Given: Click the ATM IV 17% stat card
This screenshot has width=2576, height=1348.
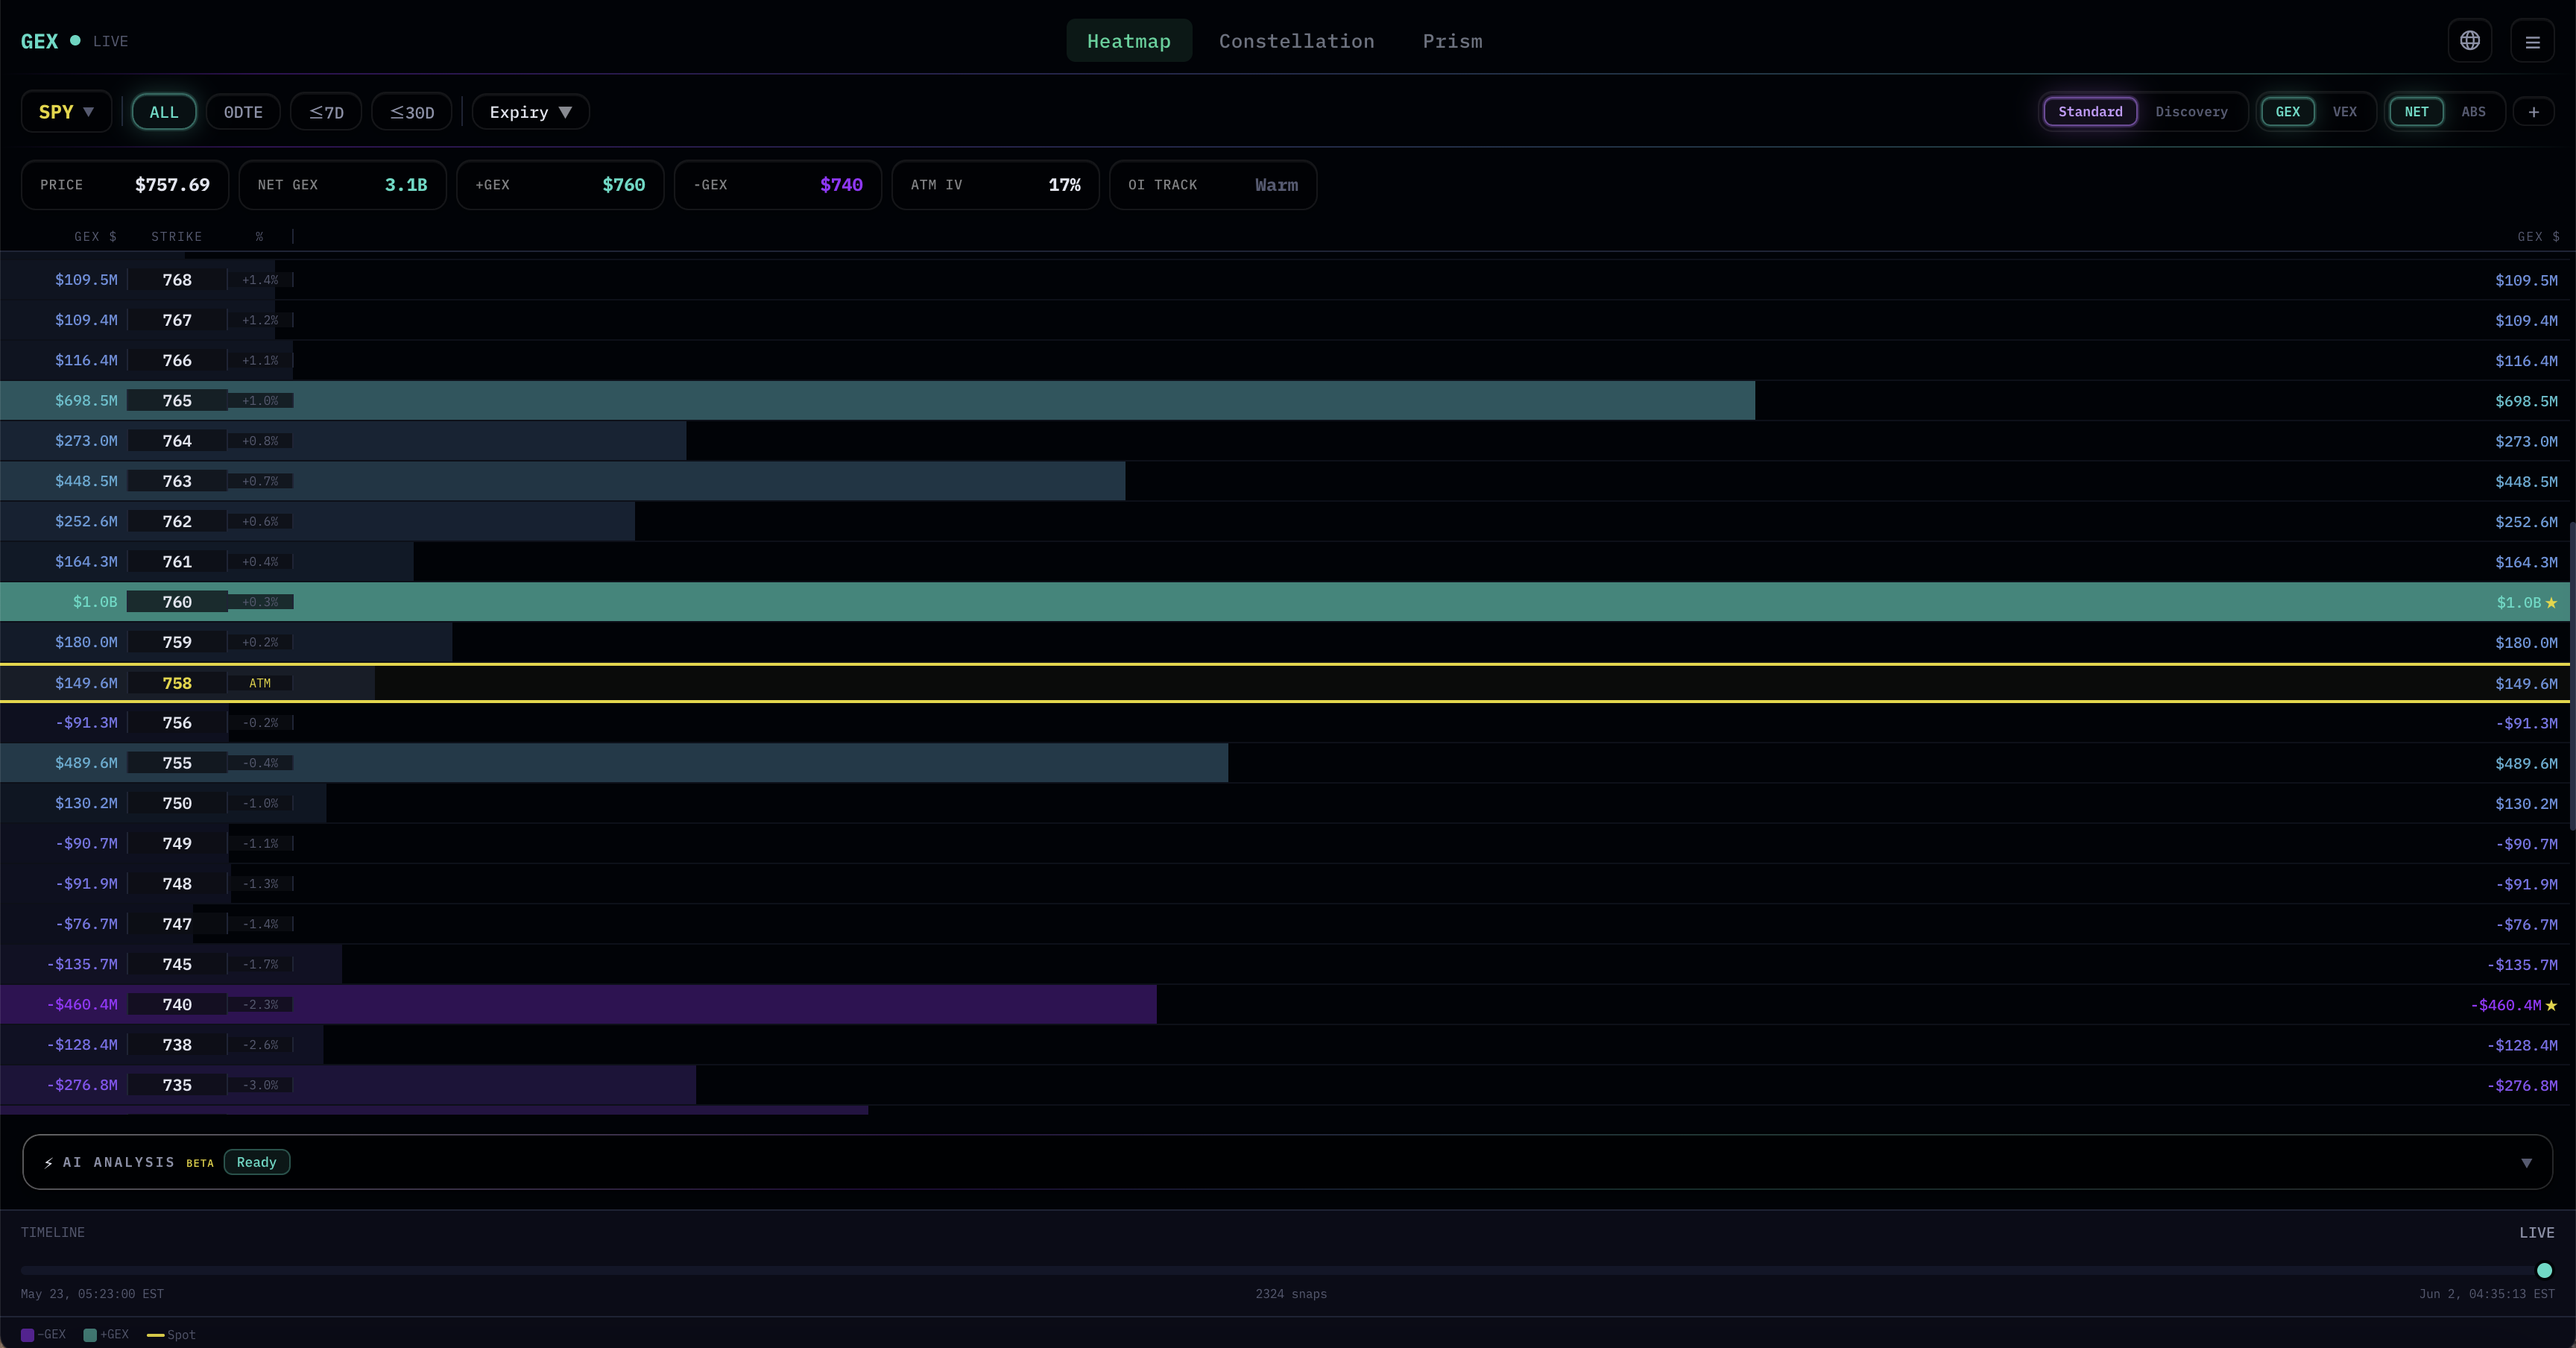Looking at the screenshot, I should (995, 185).
